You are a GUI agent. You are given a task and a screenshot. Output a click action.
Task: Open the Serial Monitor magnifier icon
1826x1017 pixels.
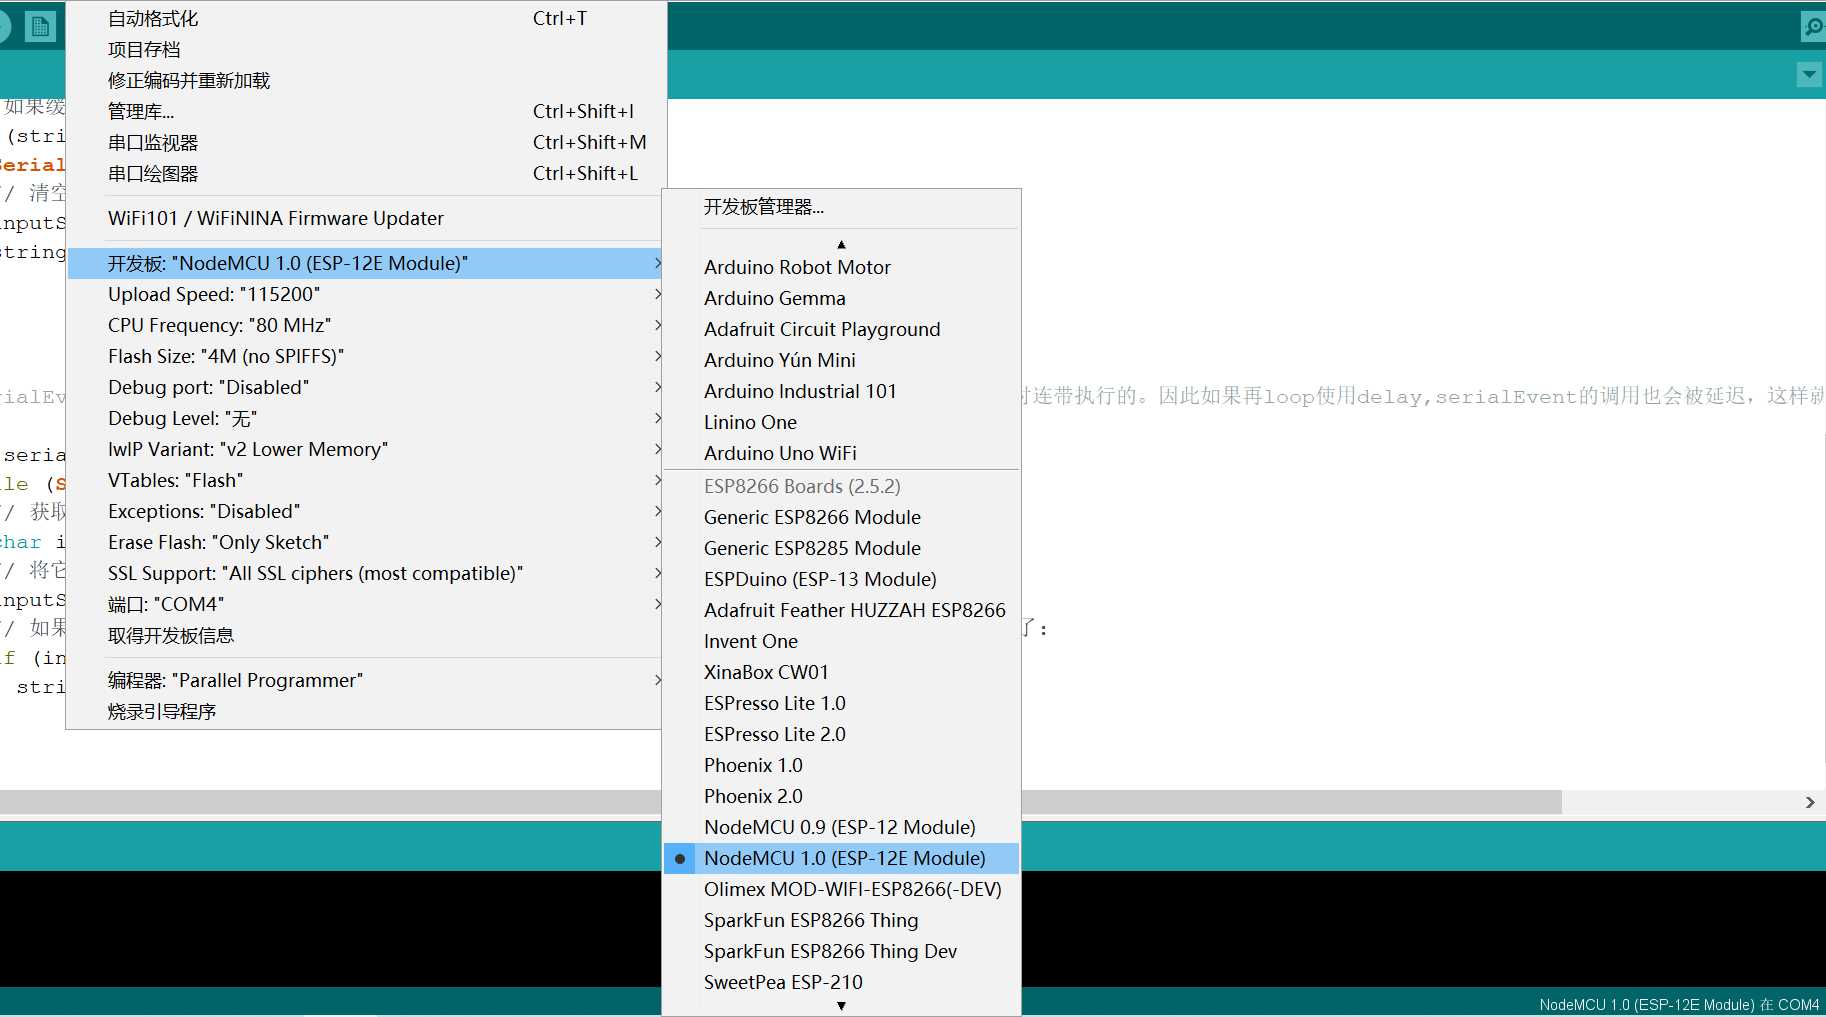[x=1812, y=26]
